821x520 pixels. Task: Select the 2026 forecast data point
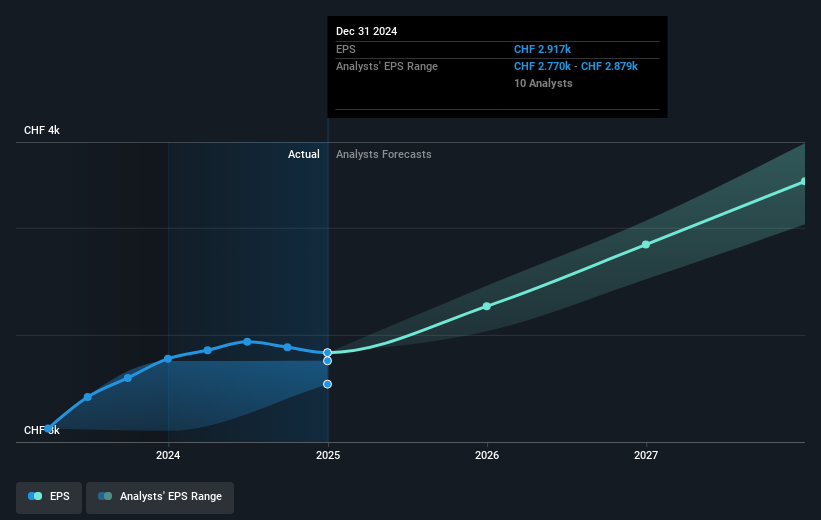(x=486, y=306)
